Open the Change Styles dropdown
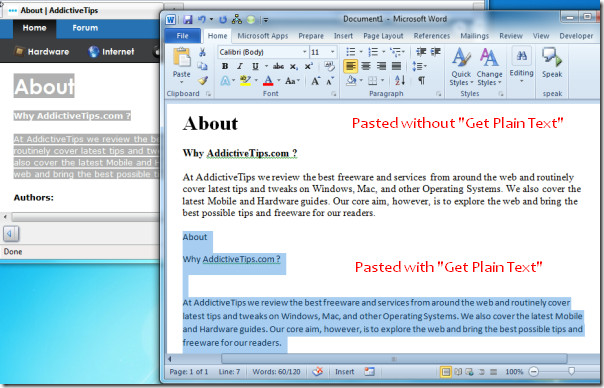 [489, 66]
